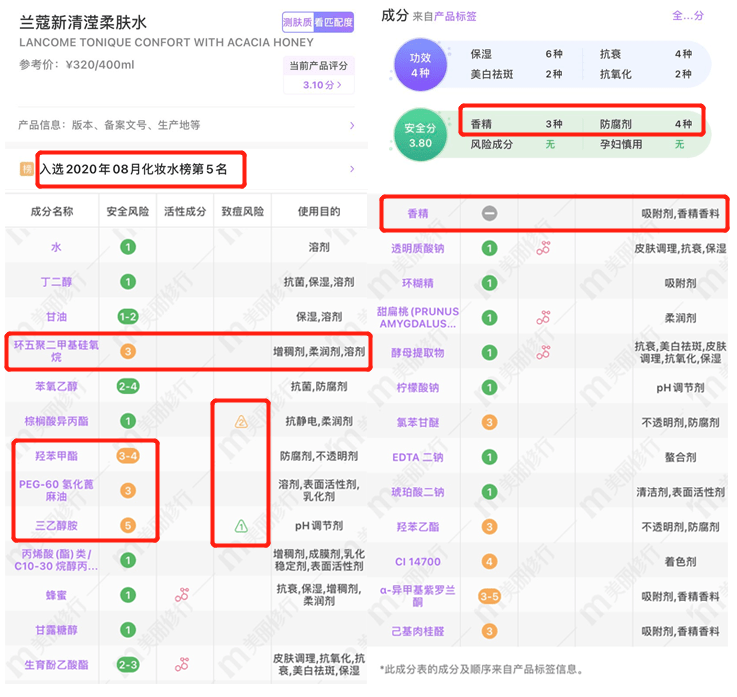Screen dimensions: 737x697
Task: Open ingredient 甘油
Action: [x=56, y=317]
